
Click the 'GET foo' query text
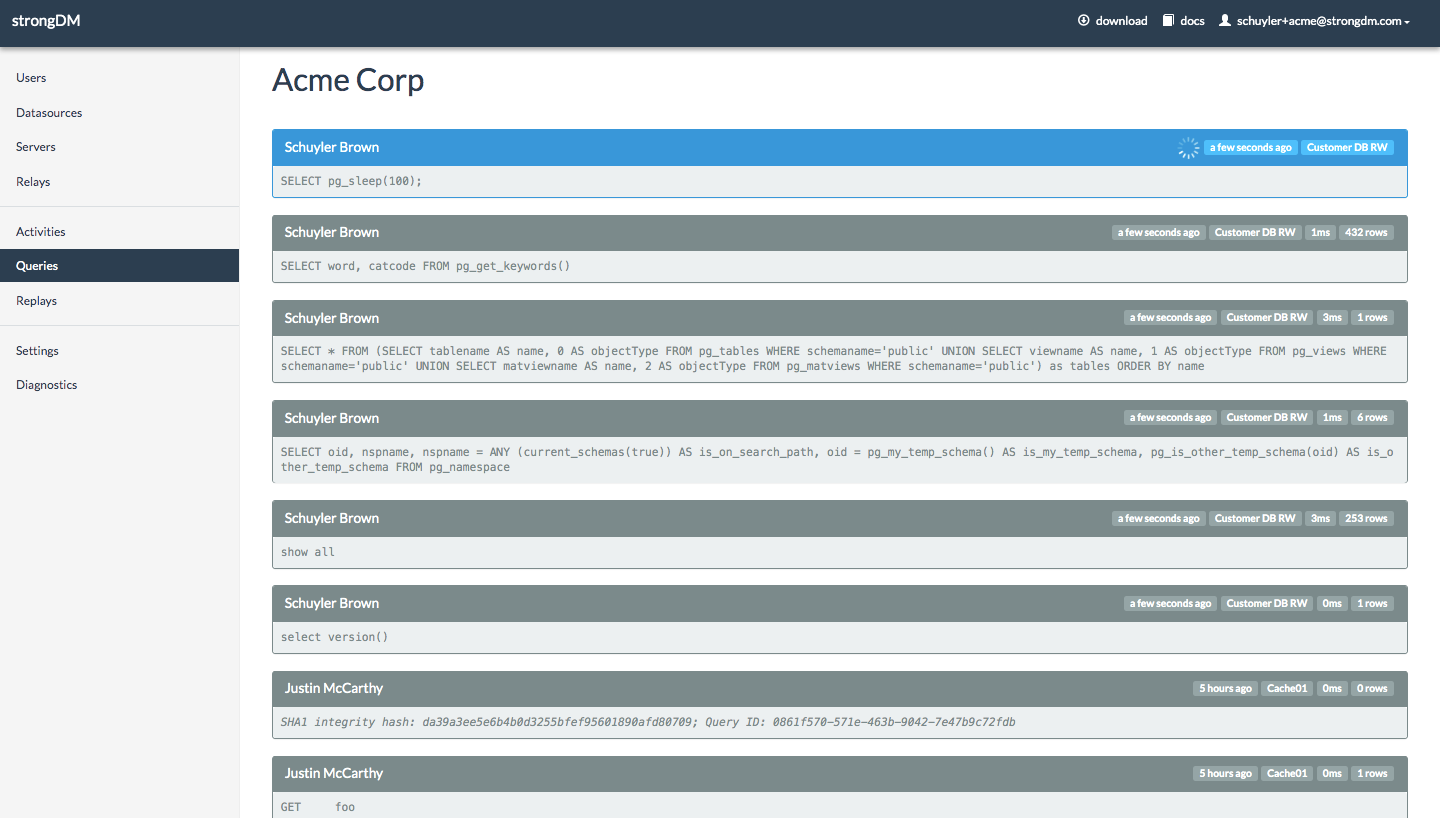(318, 807)
